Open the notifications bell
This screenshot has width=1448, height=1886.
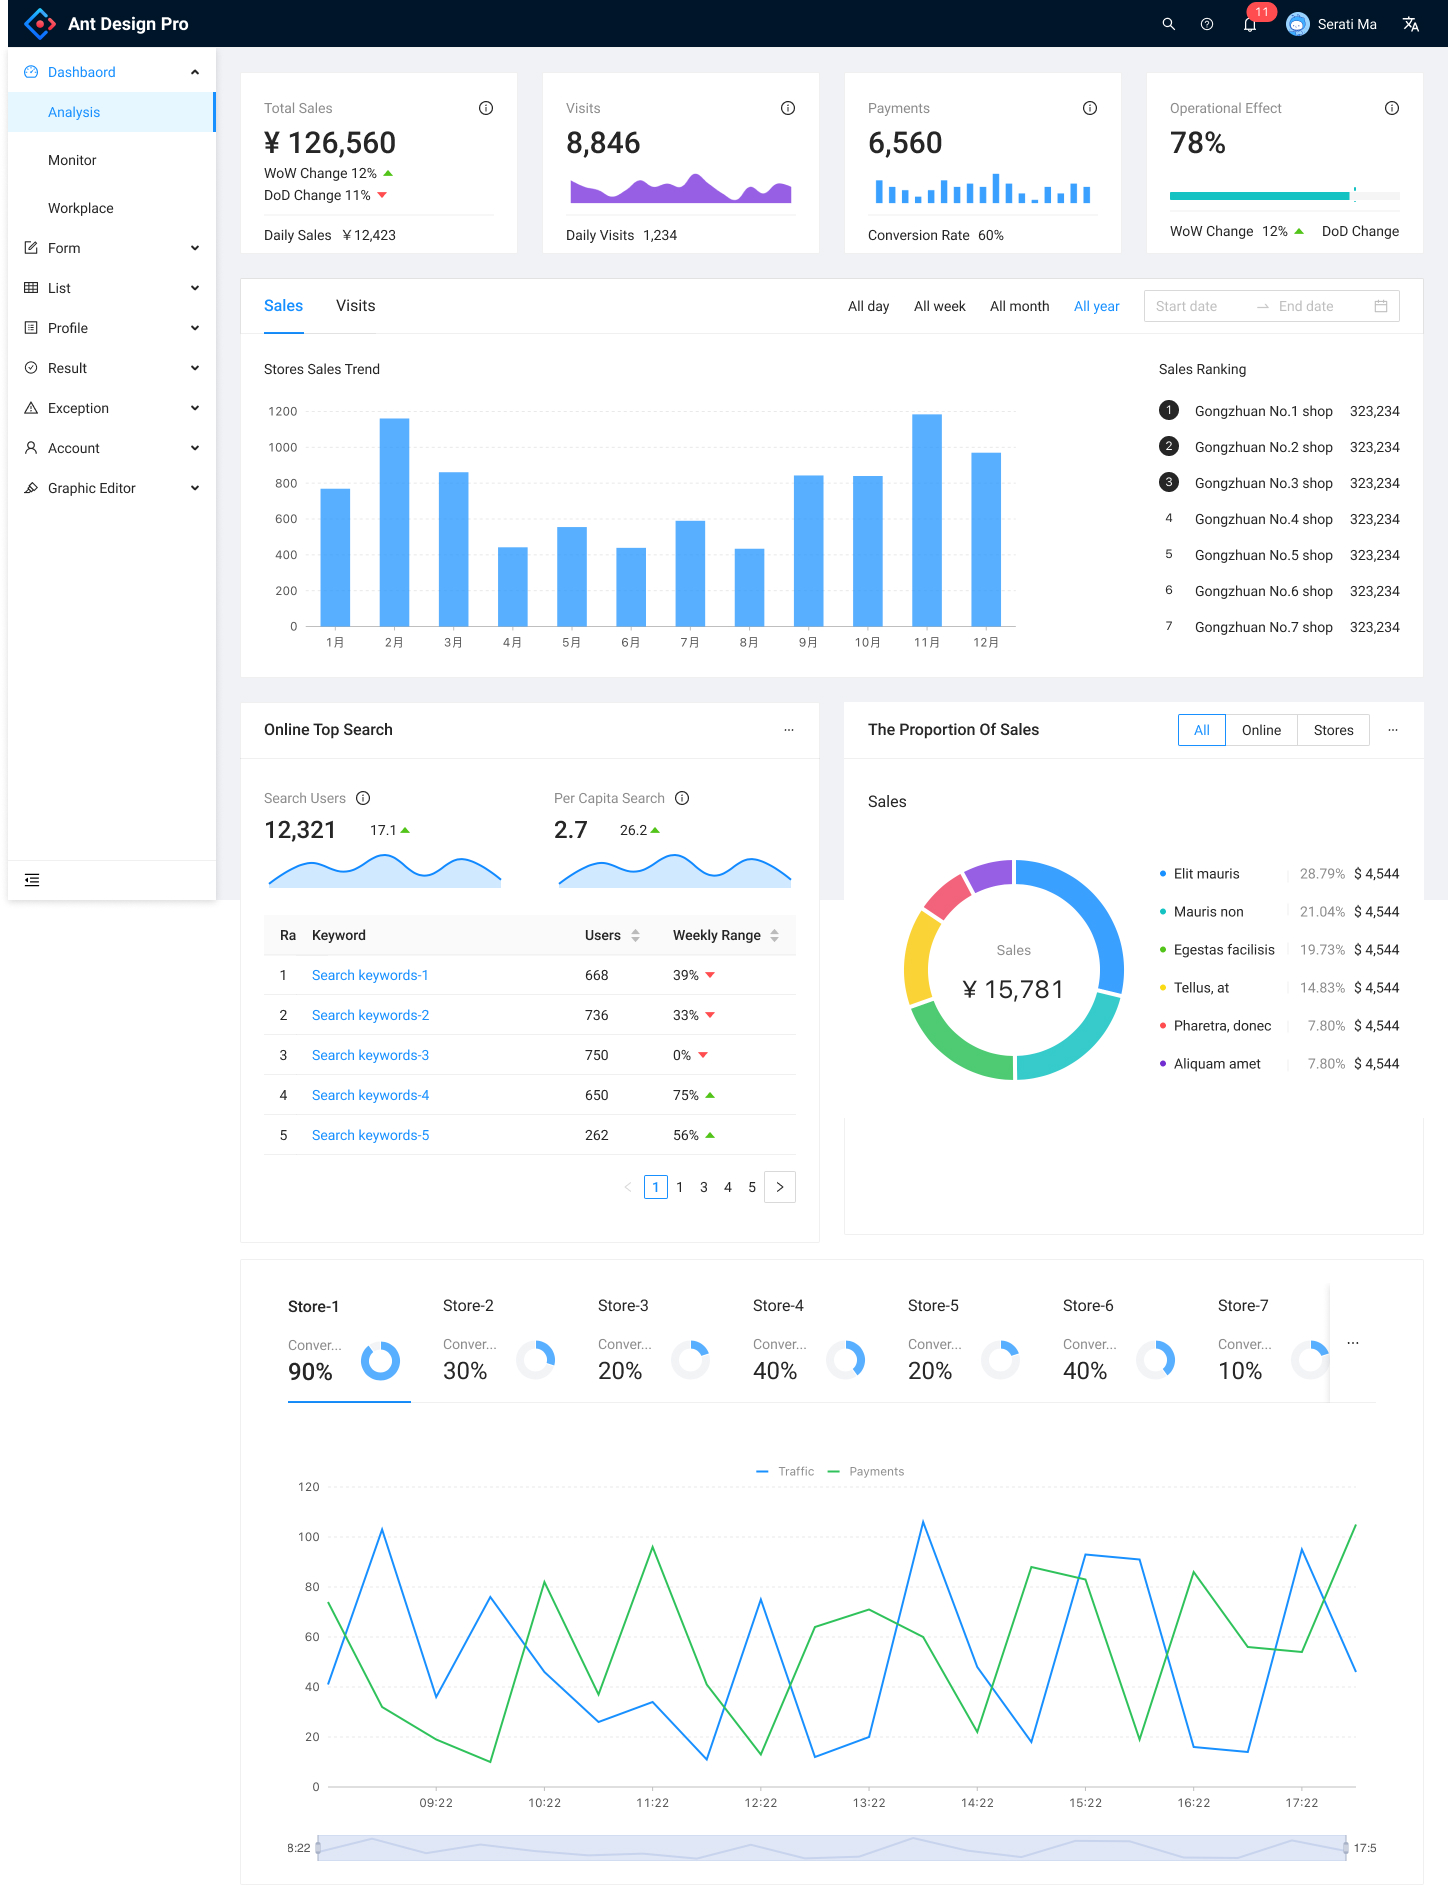point(1250,24)
